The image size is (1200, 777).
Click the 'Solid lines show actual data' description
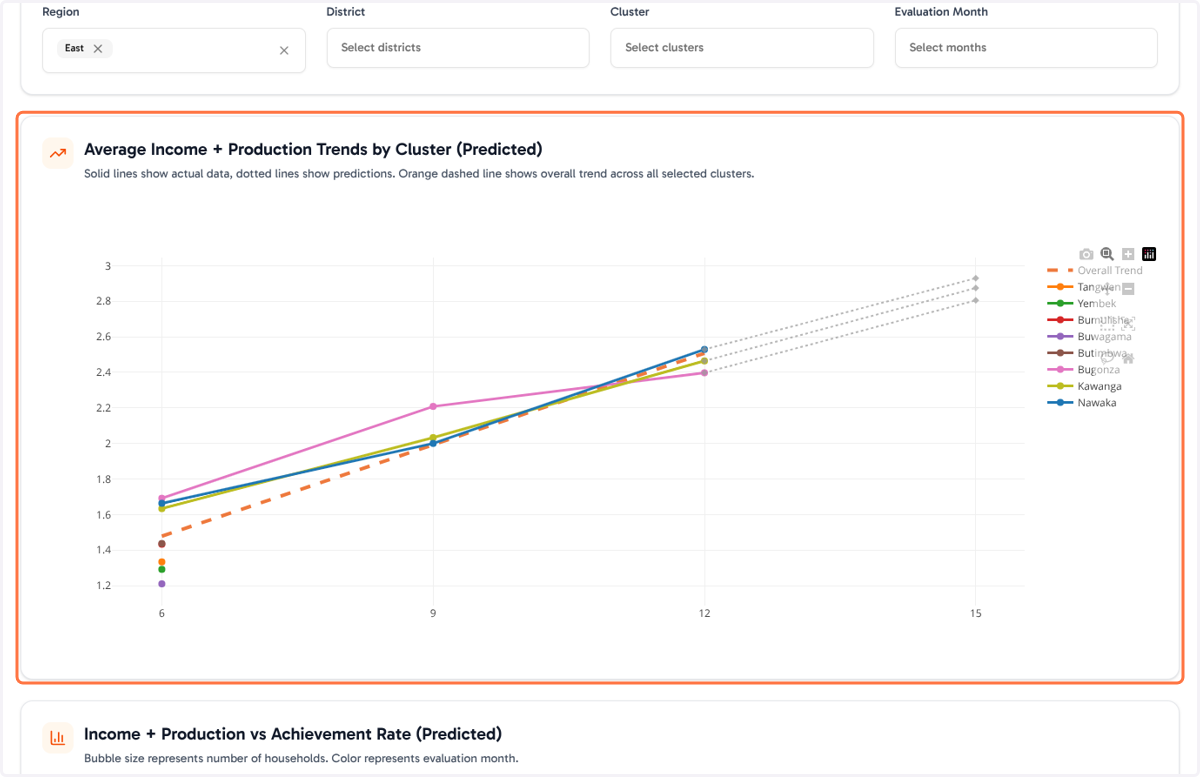tap(419, 173)
